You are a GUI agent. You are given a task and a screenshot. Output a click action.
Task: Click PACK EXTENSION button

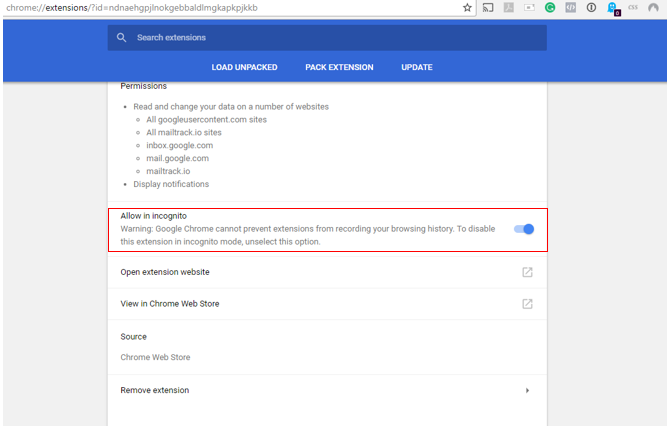pyautogui.click(x=339, y=68)
